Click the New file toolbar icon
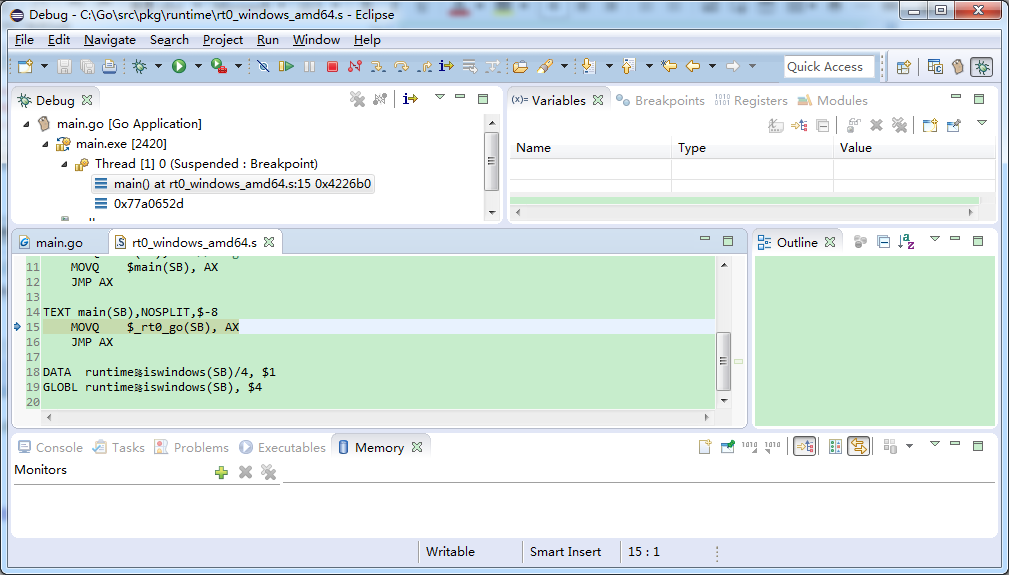 pos(25,66)
